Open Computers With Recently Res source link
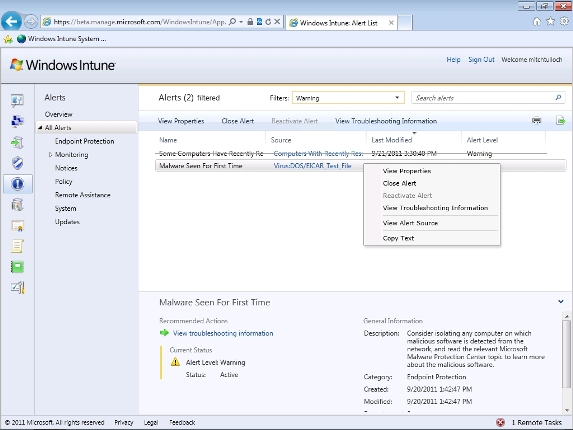Screen dimensions: 573x430 (x=318, y=153)
